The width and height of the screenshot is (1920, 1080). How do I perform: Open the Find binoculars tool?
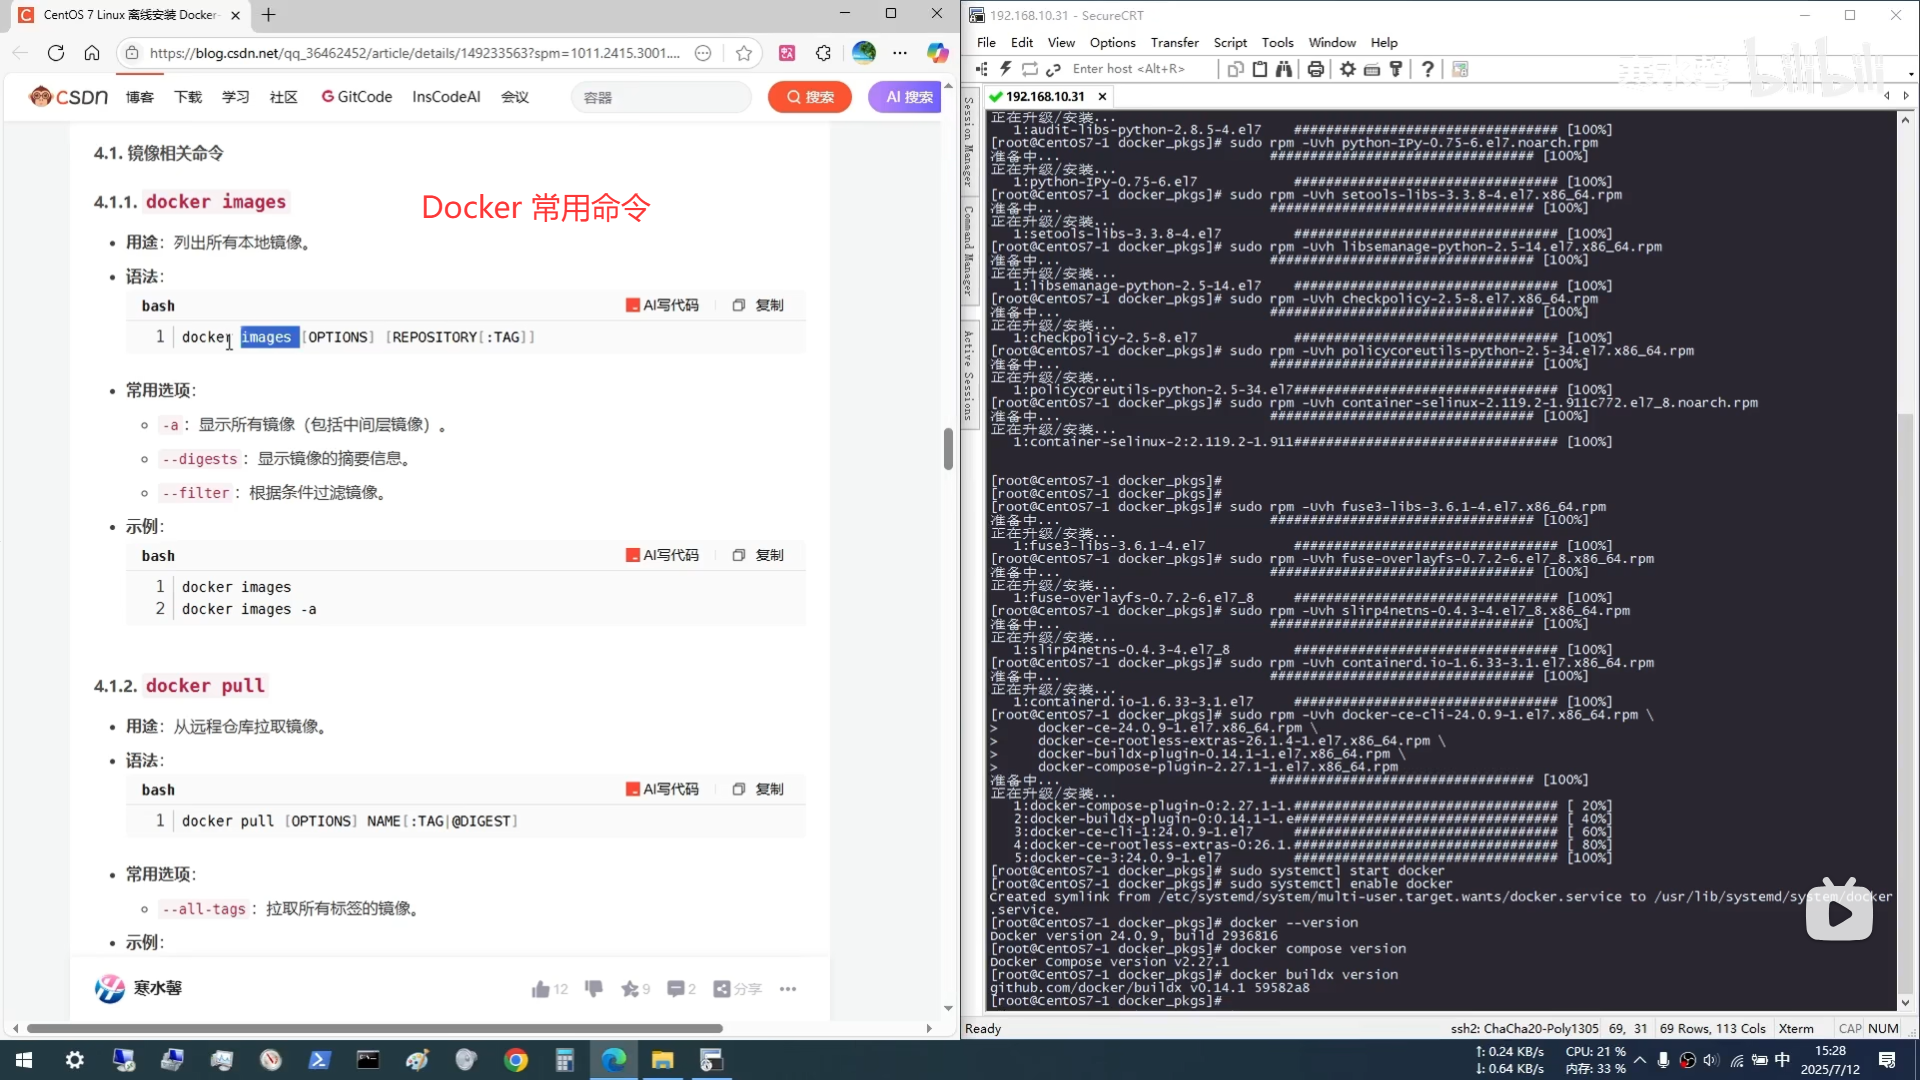tap(1284, 69)
